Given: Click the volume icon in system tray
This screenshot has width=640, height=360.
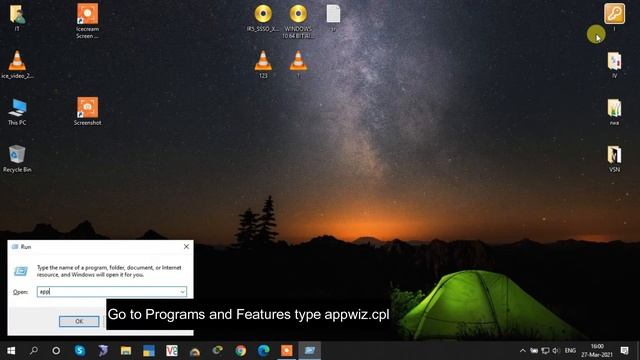Looking at the screenshot, I should click(556, 351).
